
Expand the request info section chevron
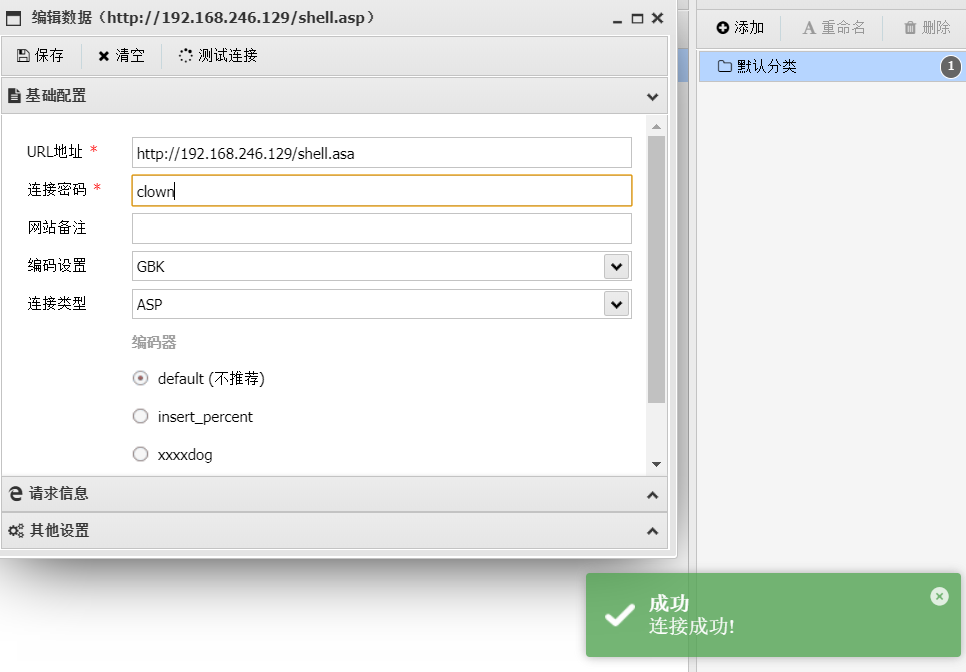click(652, 495)
